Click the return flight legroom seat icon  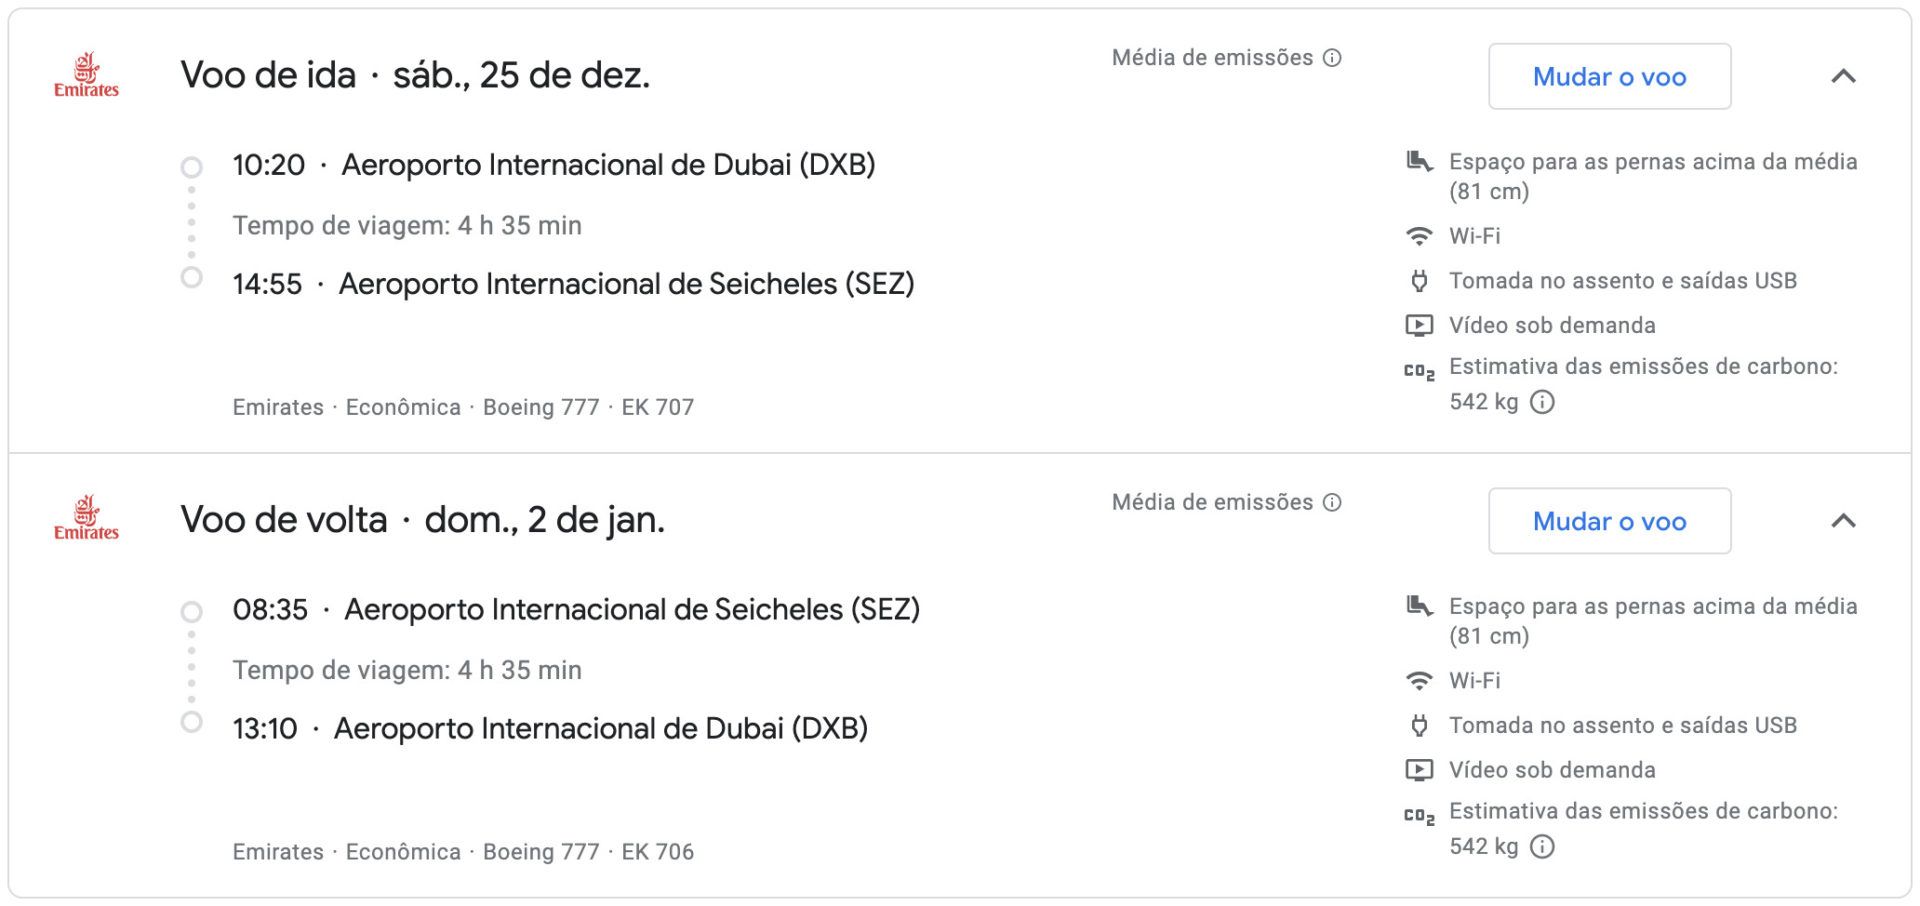[x=1419, y=606]
